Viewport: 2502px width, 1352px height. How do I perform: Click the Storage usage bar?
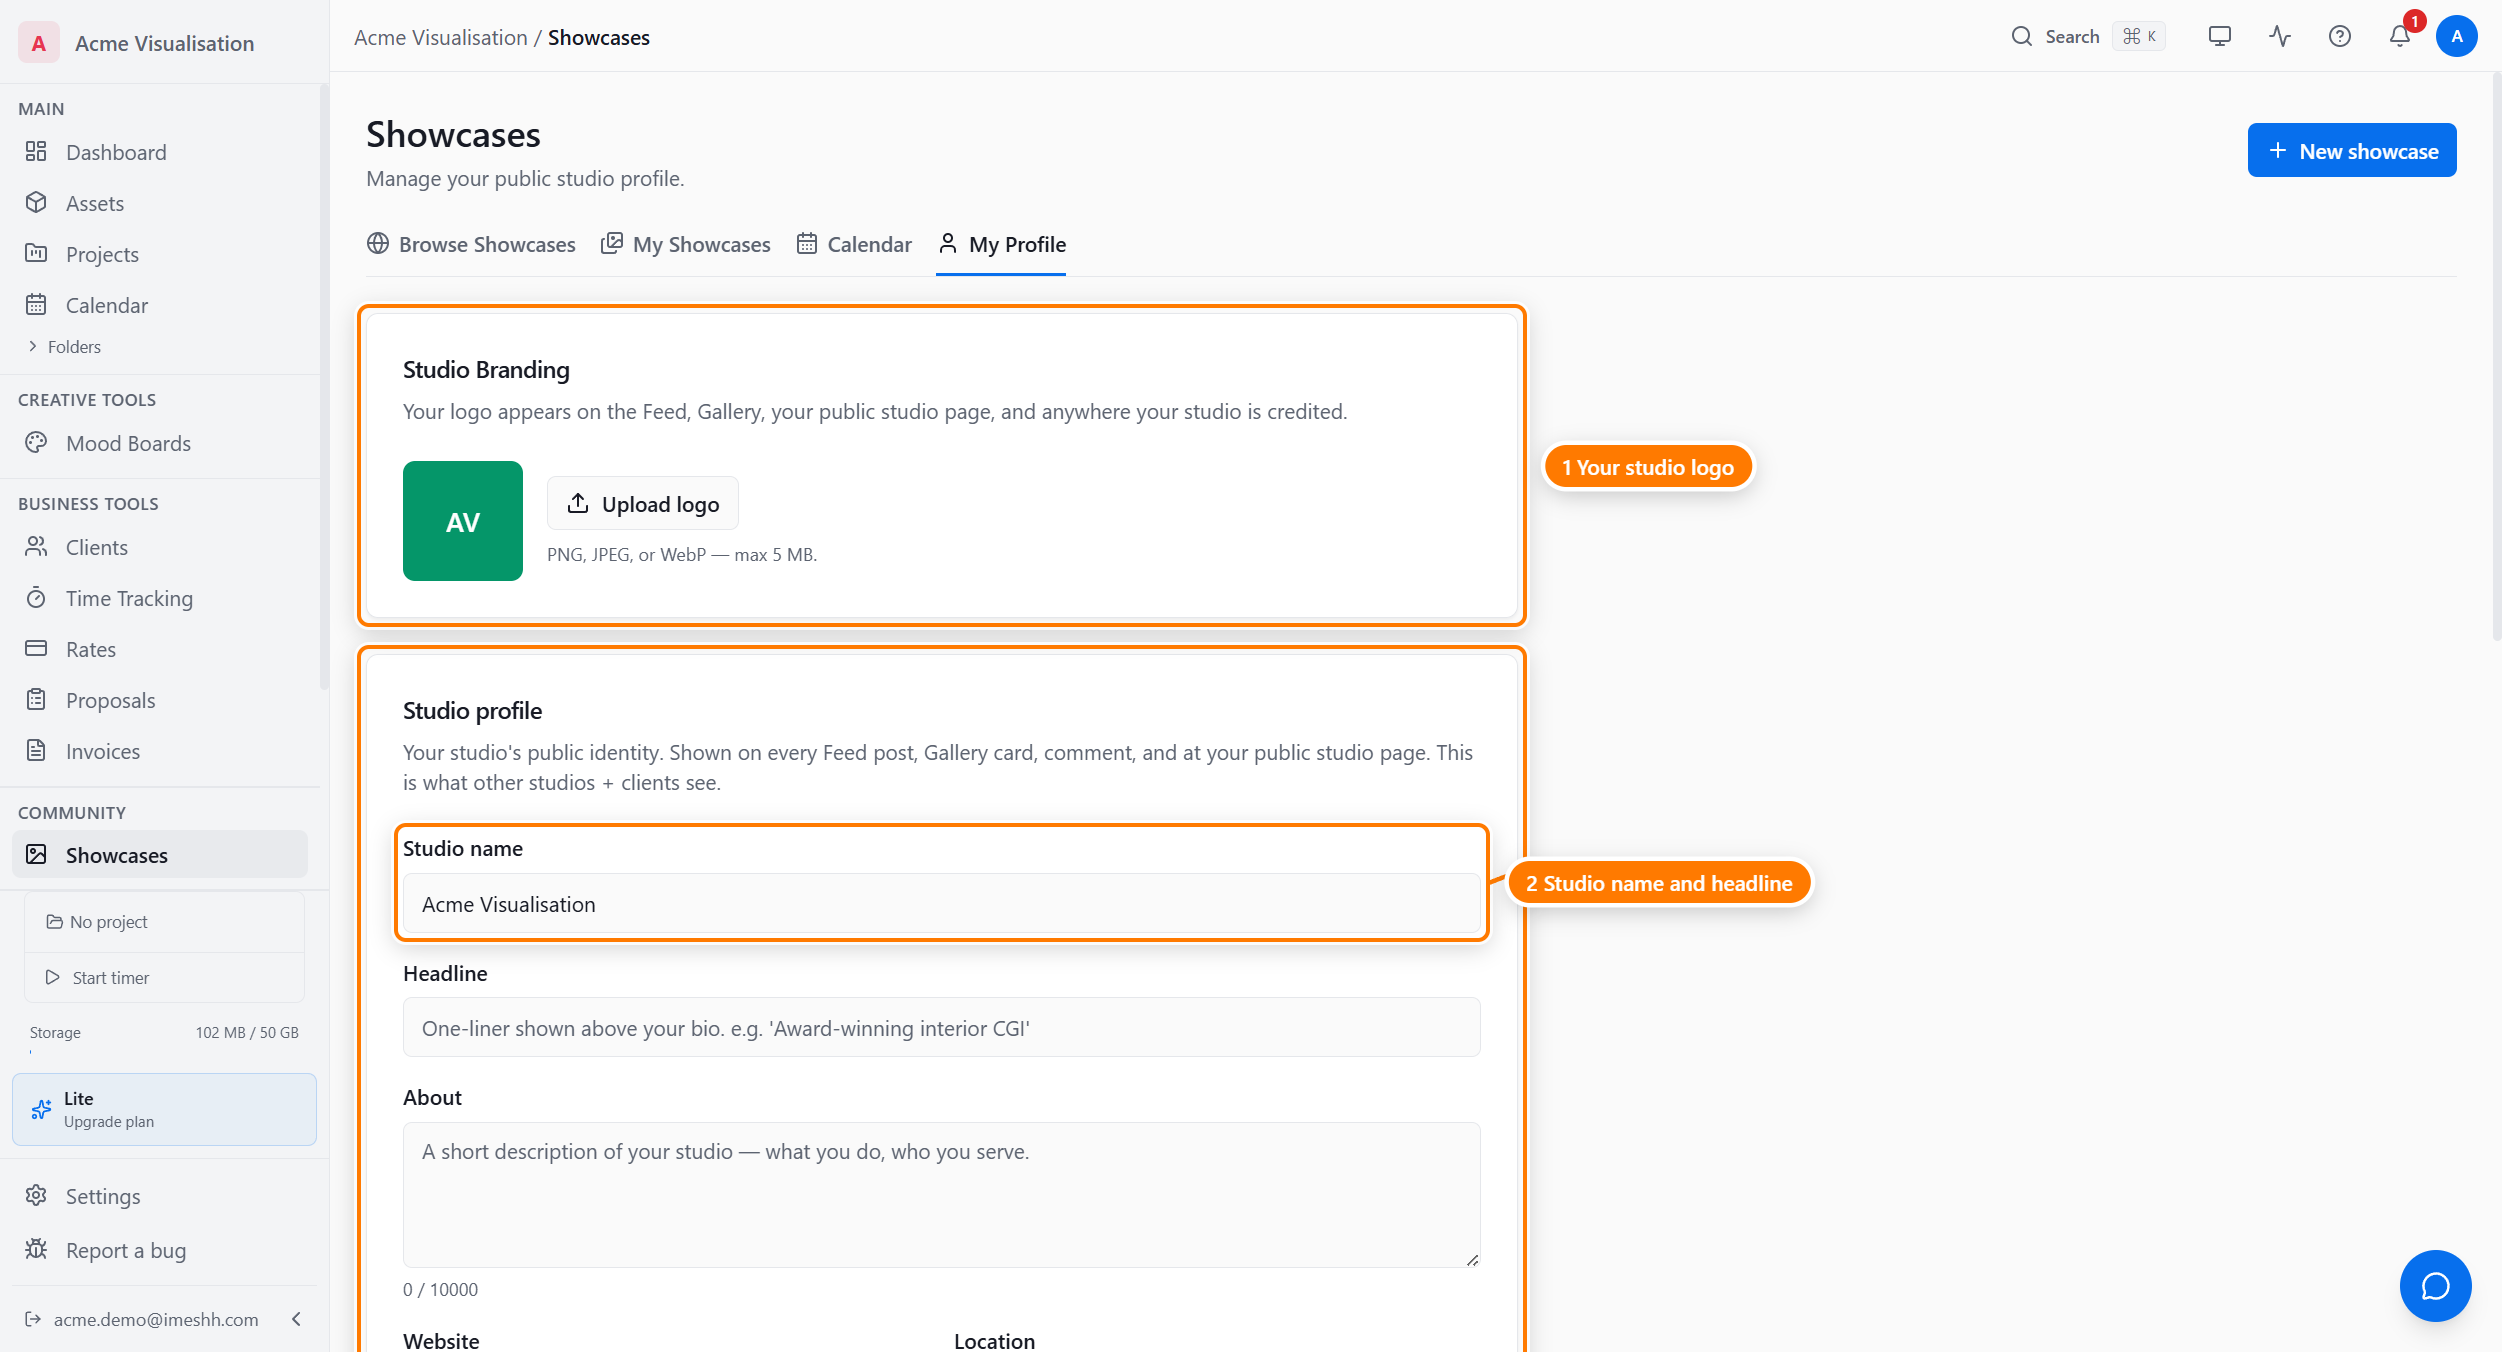164,1052
